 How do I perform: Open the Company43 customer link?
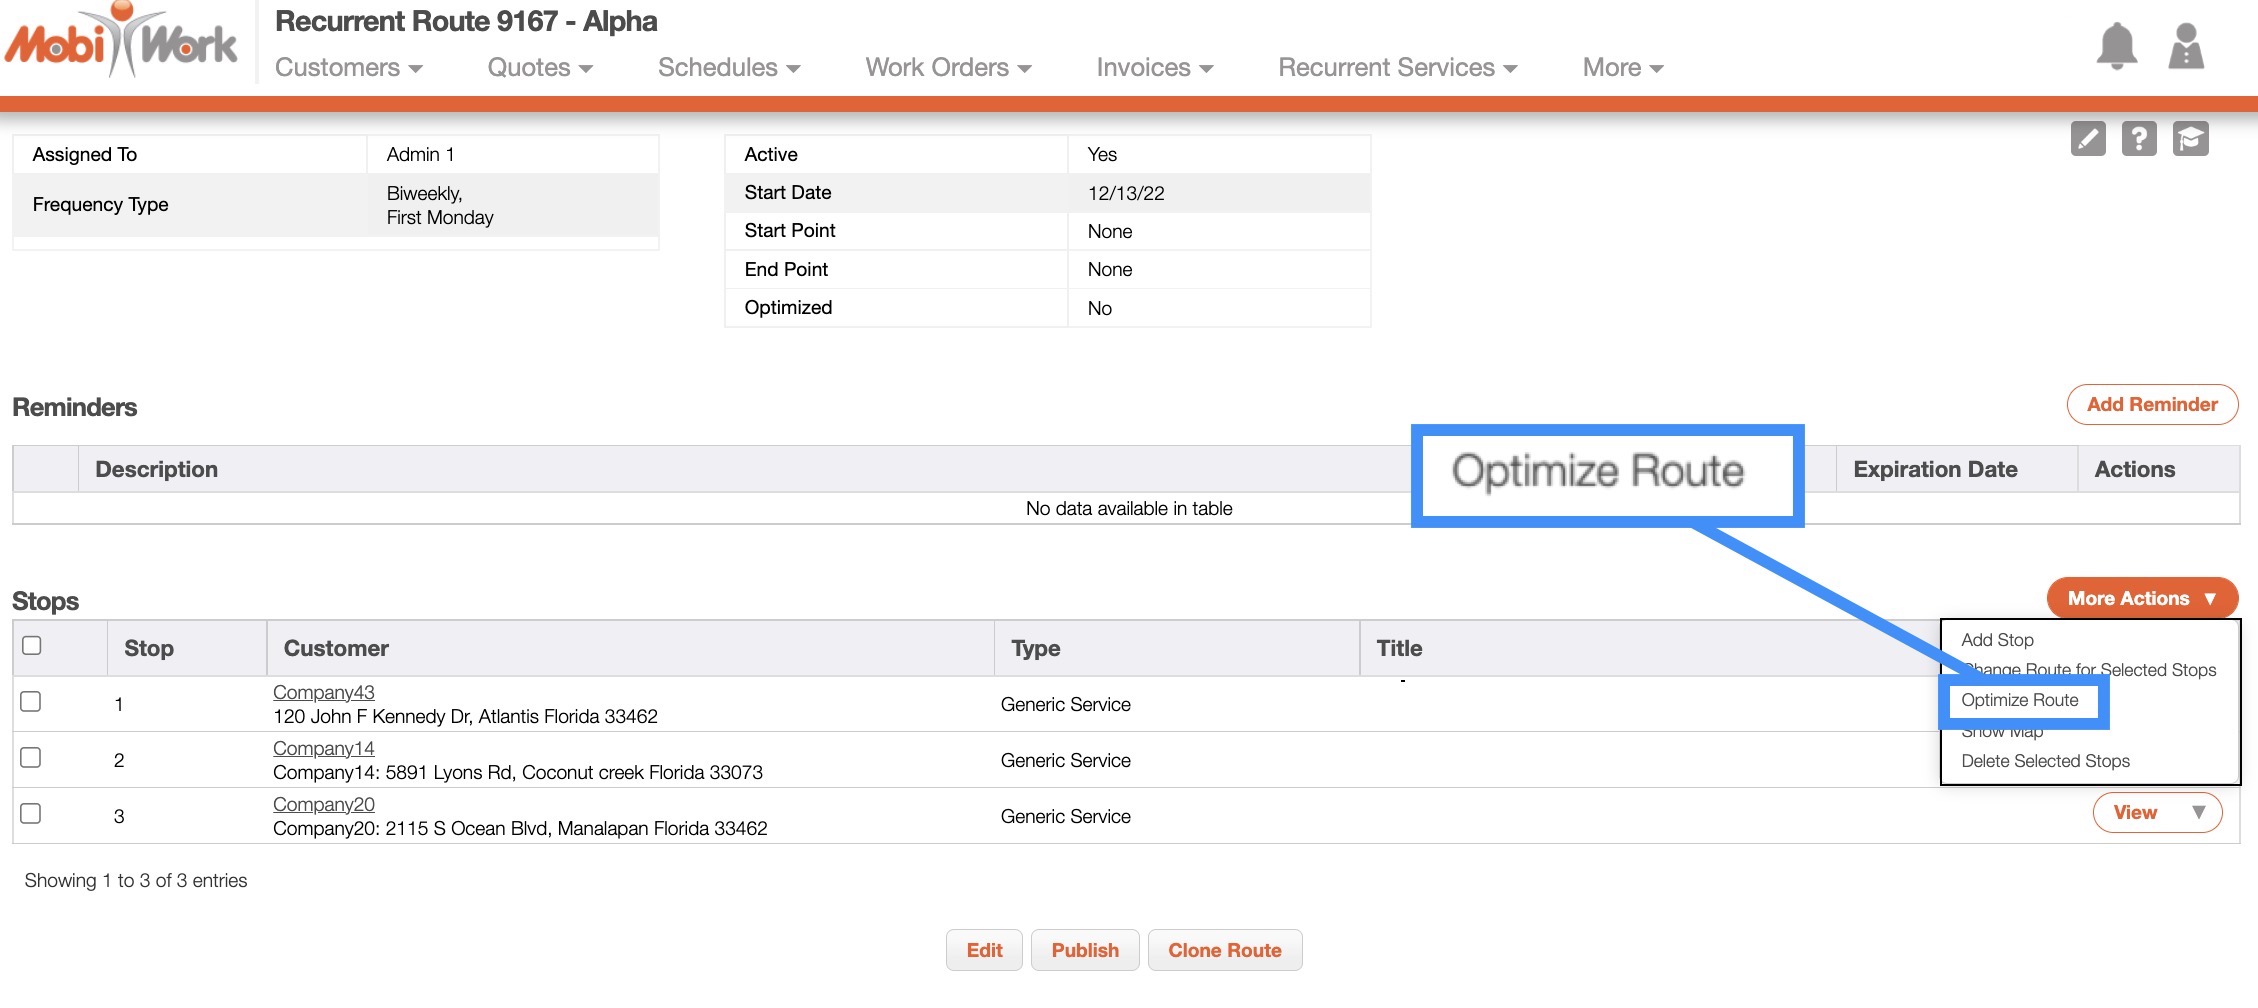coord(323,692)
